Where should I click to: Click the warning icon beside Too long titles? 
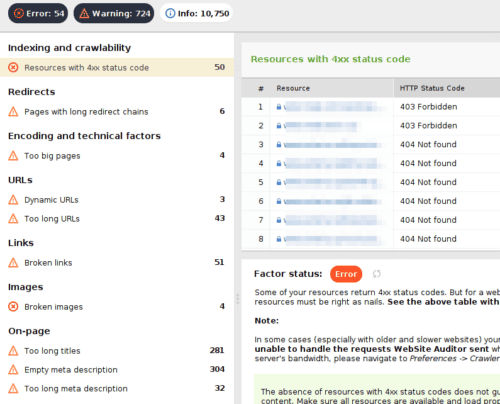click(x=13, y=351)
